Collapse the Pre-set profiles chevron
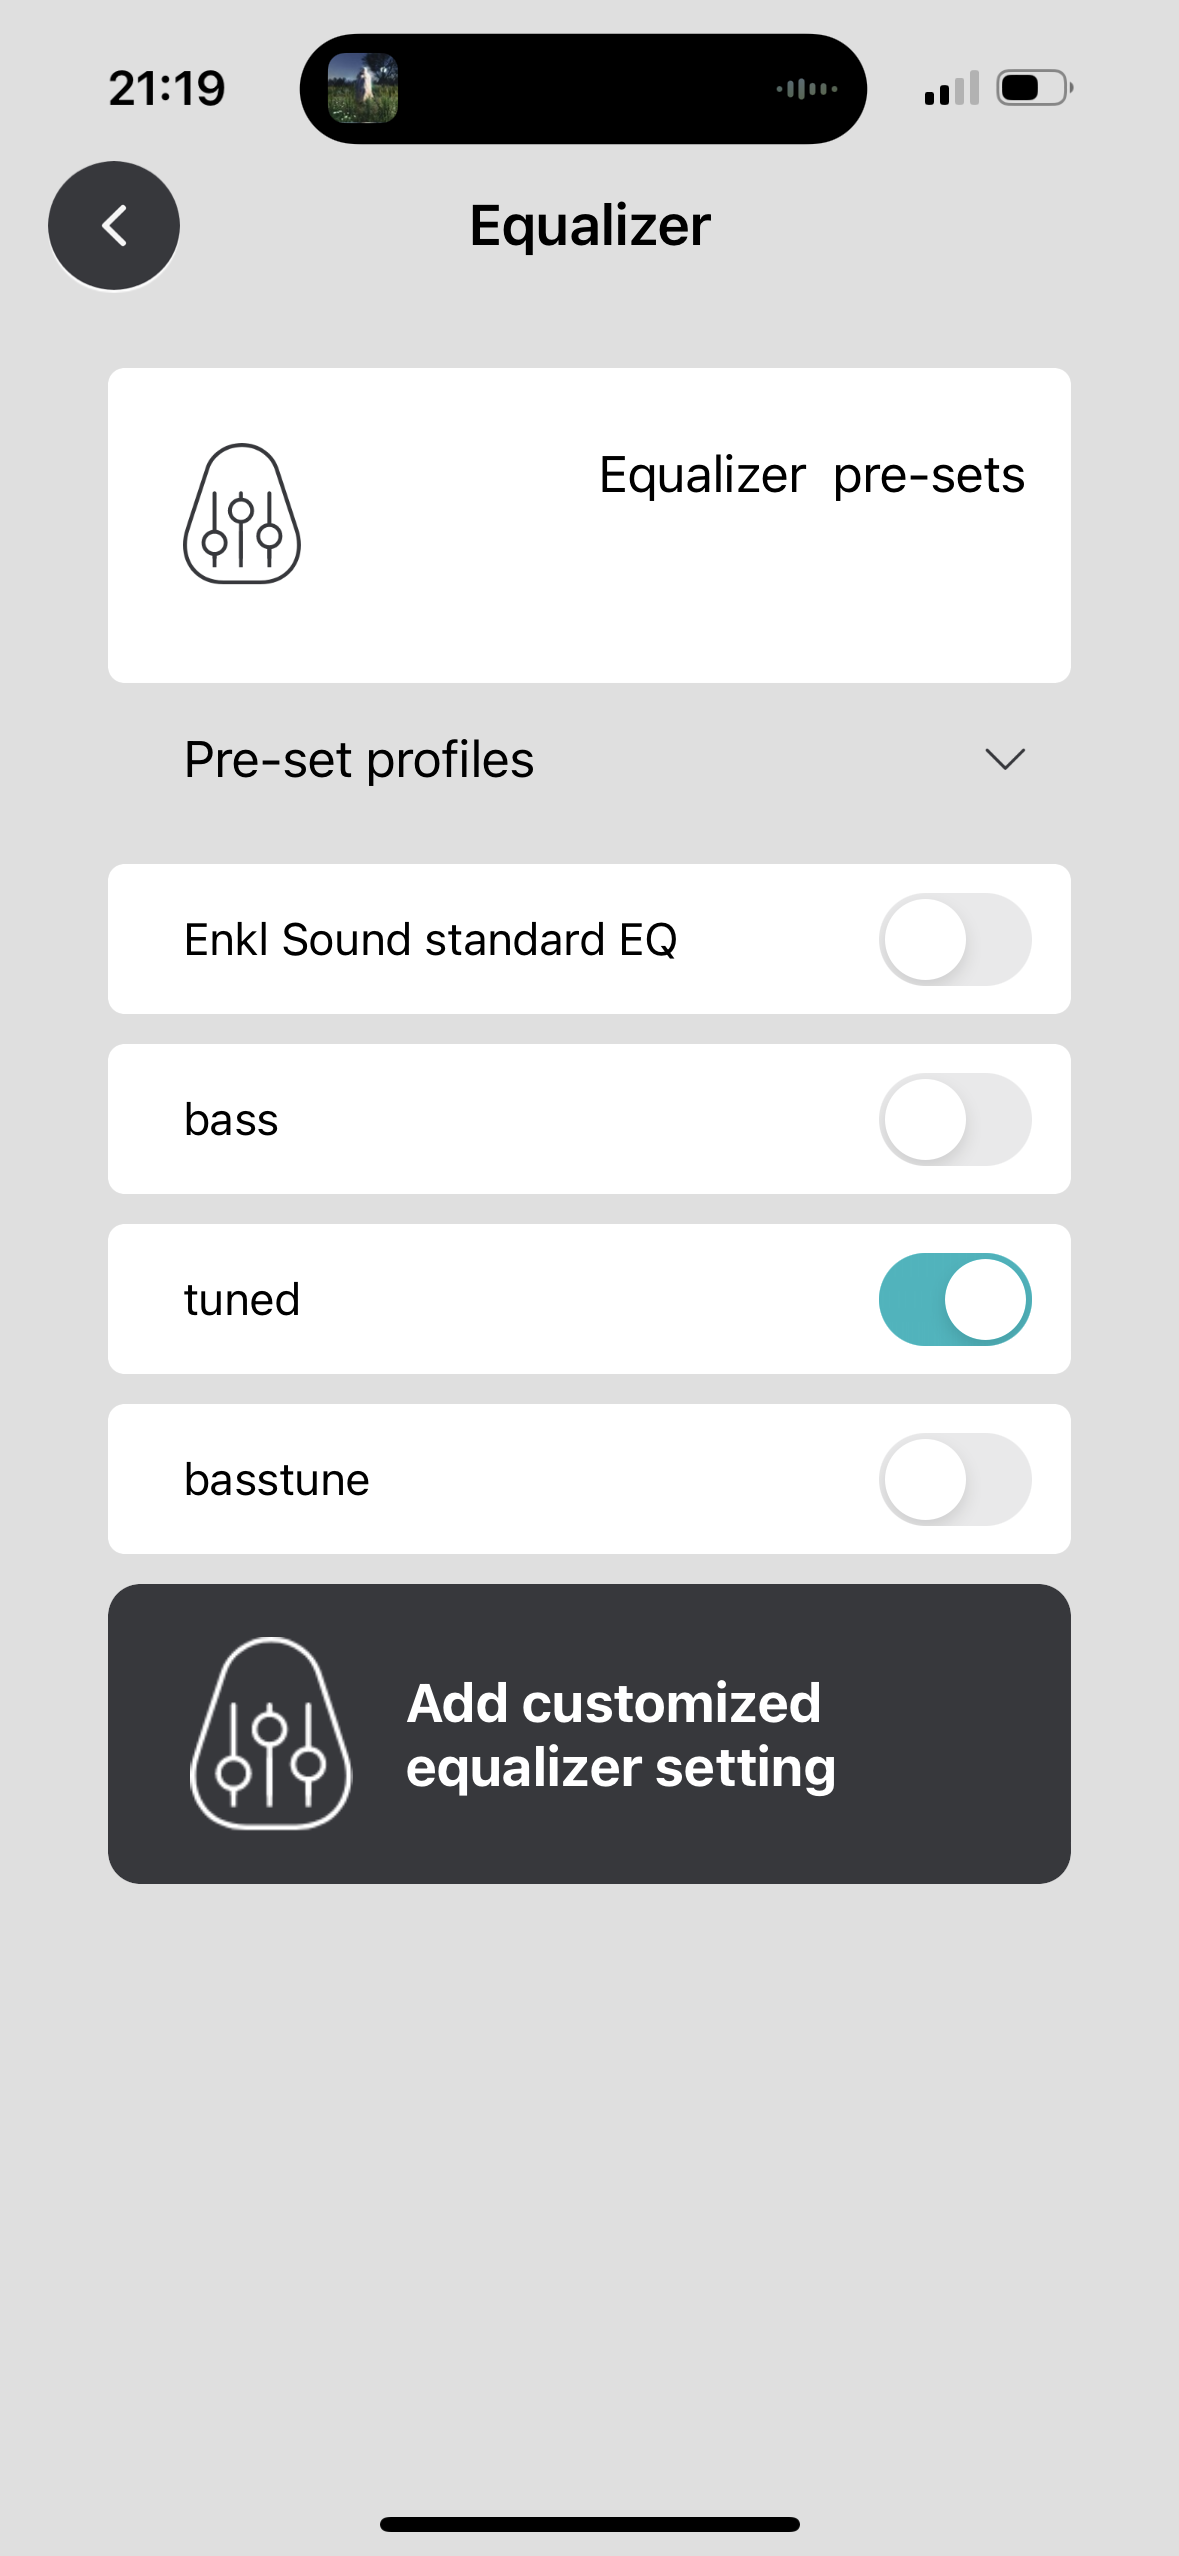This screenshot has height=2556, width=1179. coord(1004,759)
